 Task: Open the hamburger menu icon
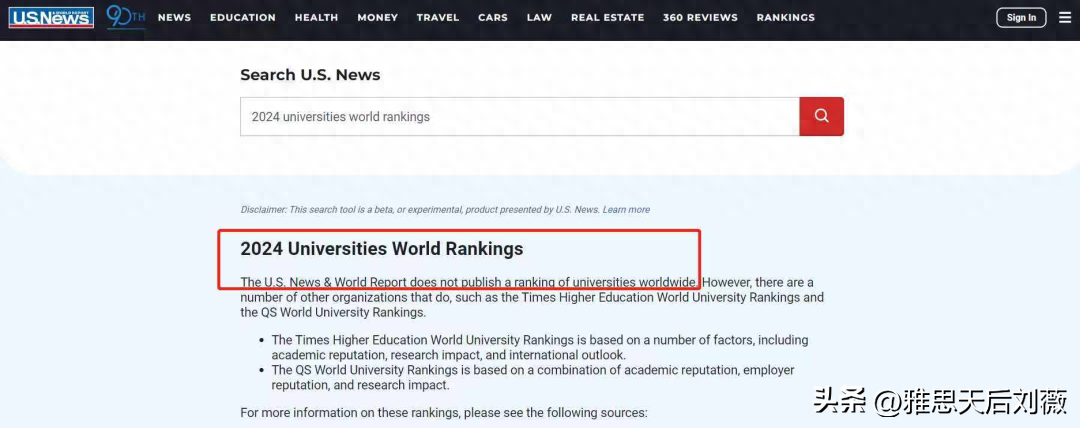[1064, 17]
